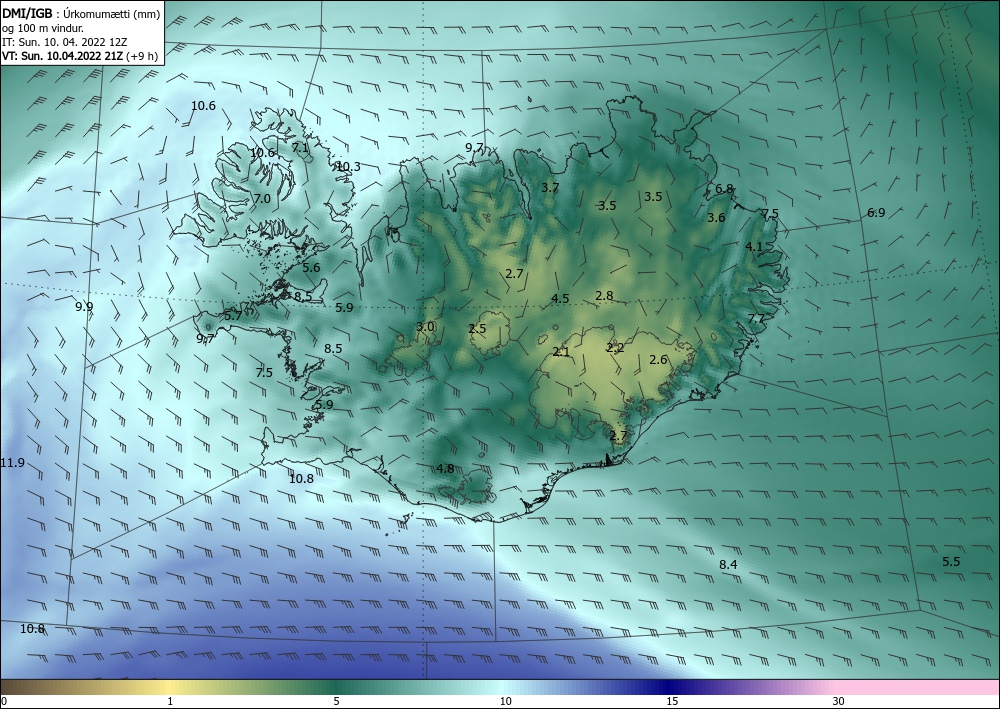
Task: Click the 2.1 value on the glacier
Action: pos(561,351)
